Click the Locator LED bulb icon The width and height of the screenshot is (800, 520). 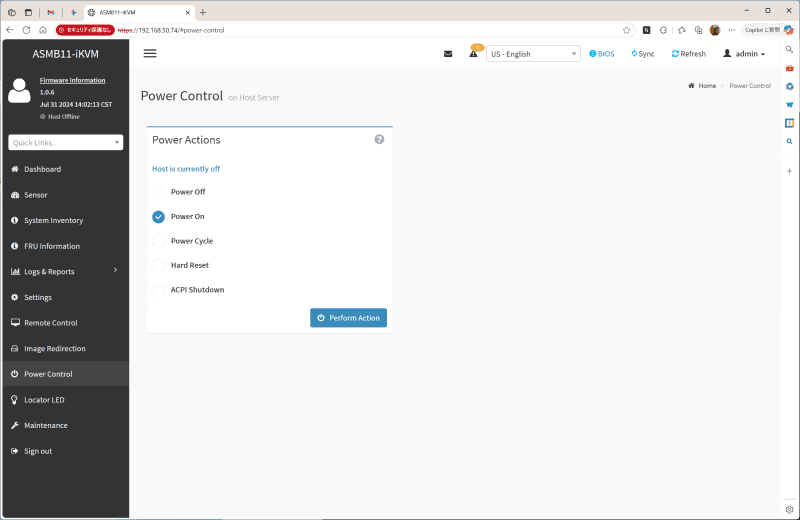(15, 400)
